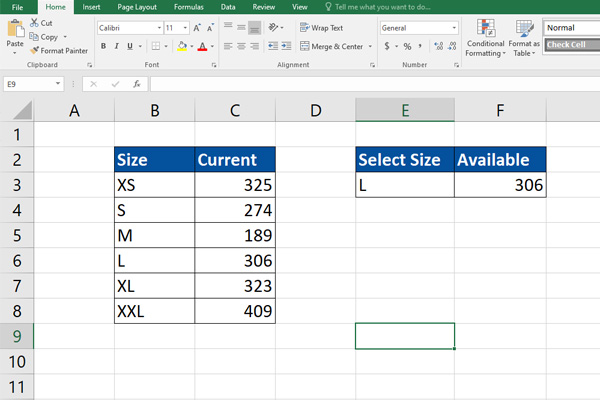Click the Percent Style icon
Viewport: 600px width, 400px height.
click(406, 46)
